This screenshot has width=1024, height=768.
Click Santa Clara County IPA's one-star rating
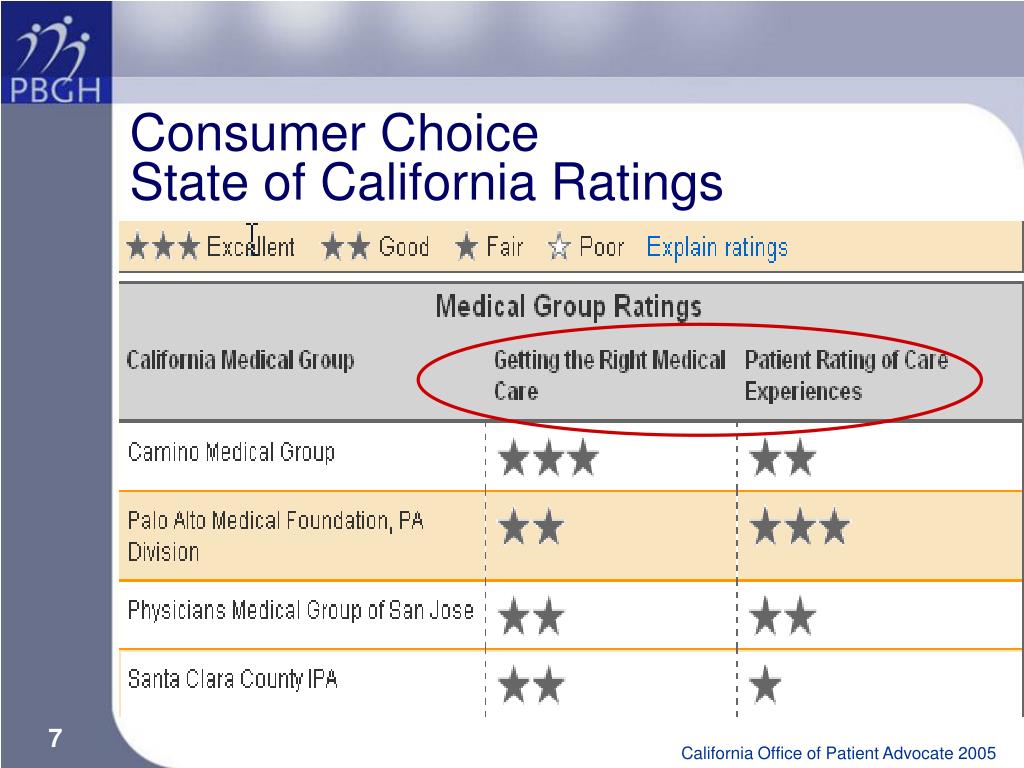pos(765,685)
